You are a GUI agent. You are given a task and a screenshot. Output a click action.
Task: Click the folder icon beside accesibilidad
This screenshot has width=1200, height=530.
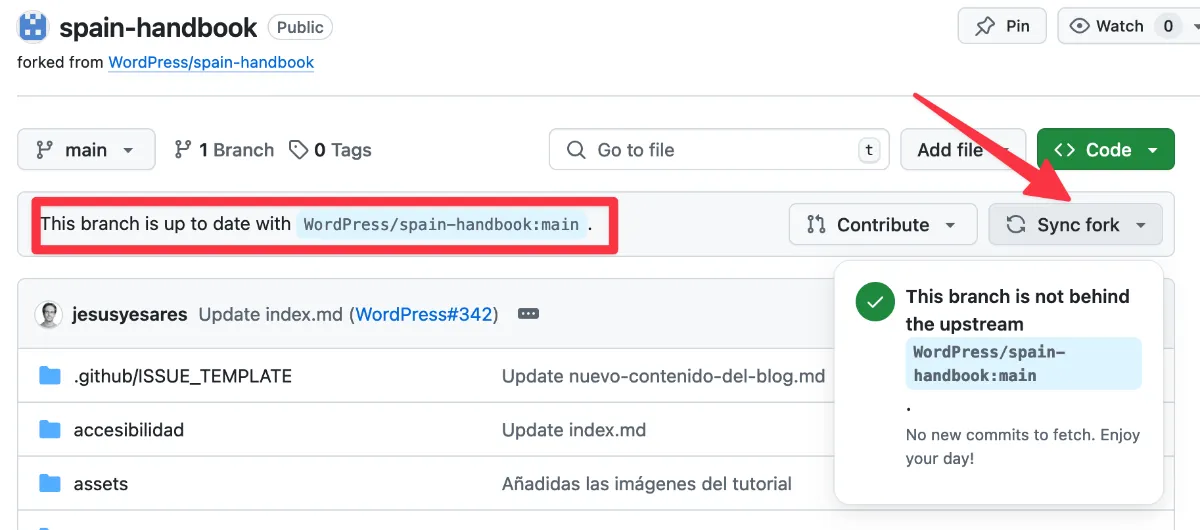[x=50, y=429]
